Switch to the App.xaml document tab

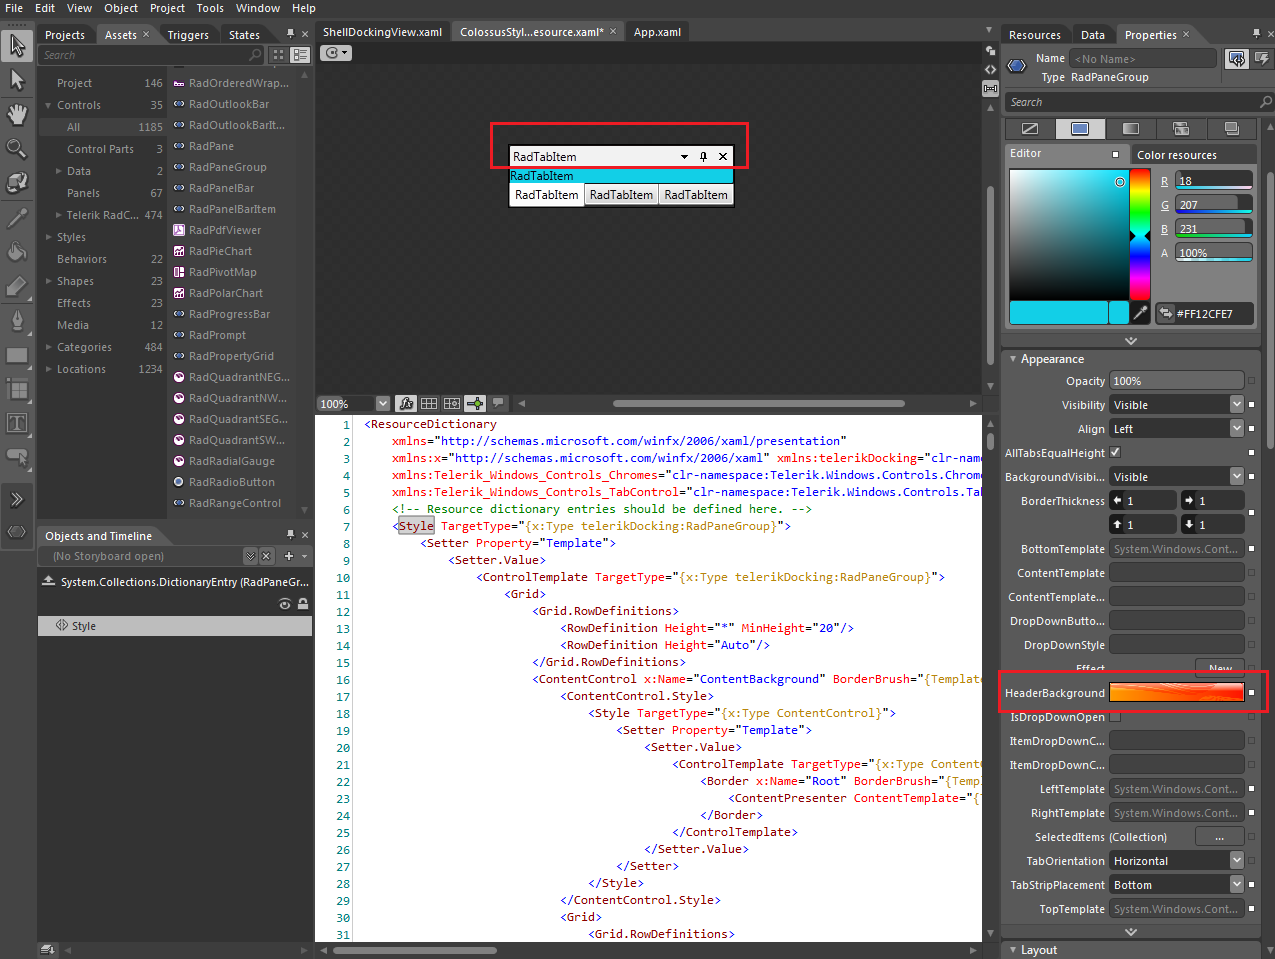pyautogui.click(x=657, y=32)
